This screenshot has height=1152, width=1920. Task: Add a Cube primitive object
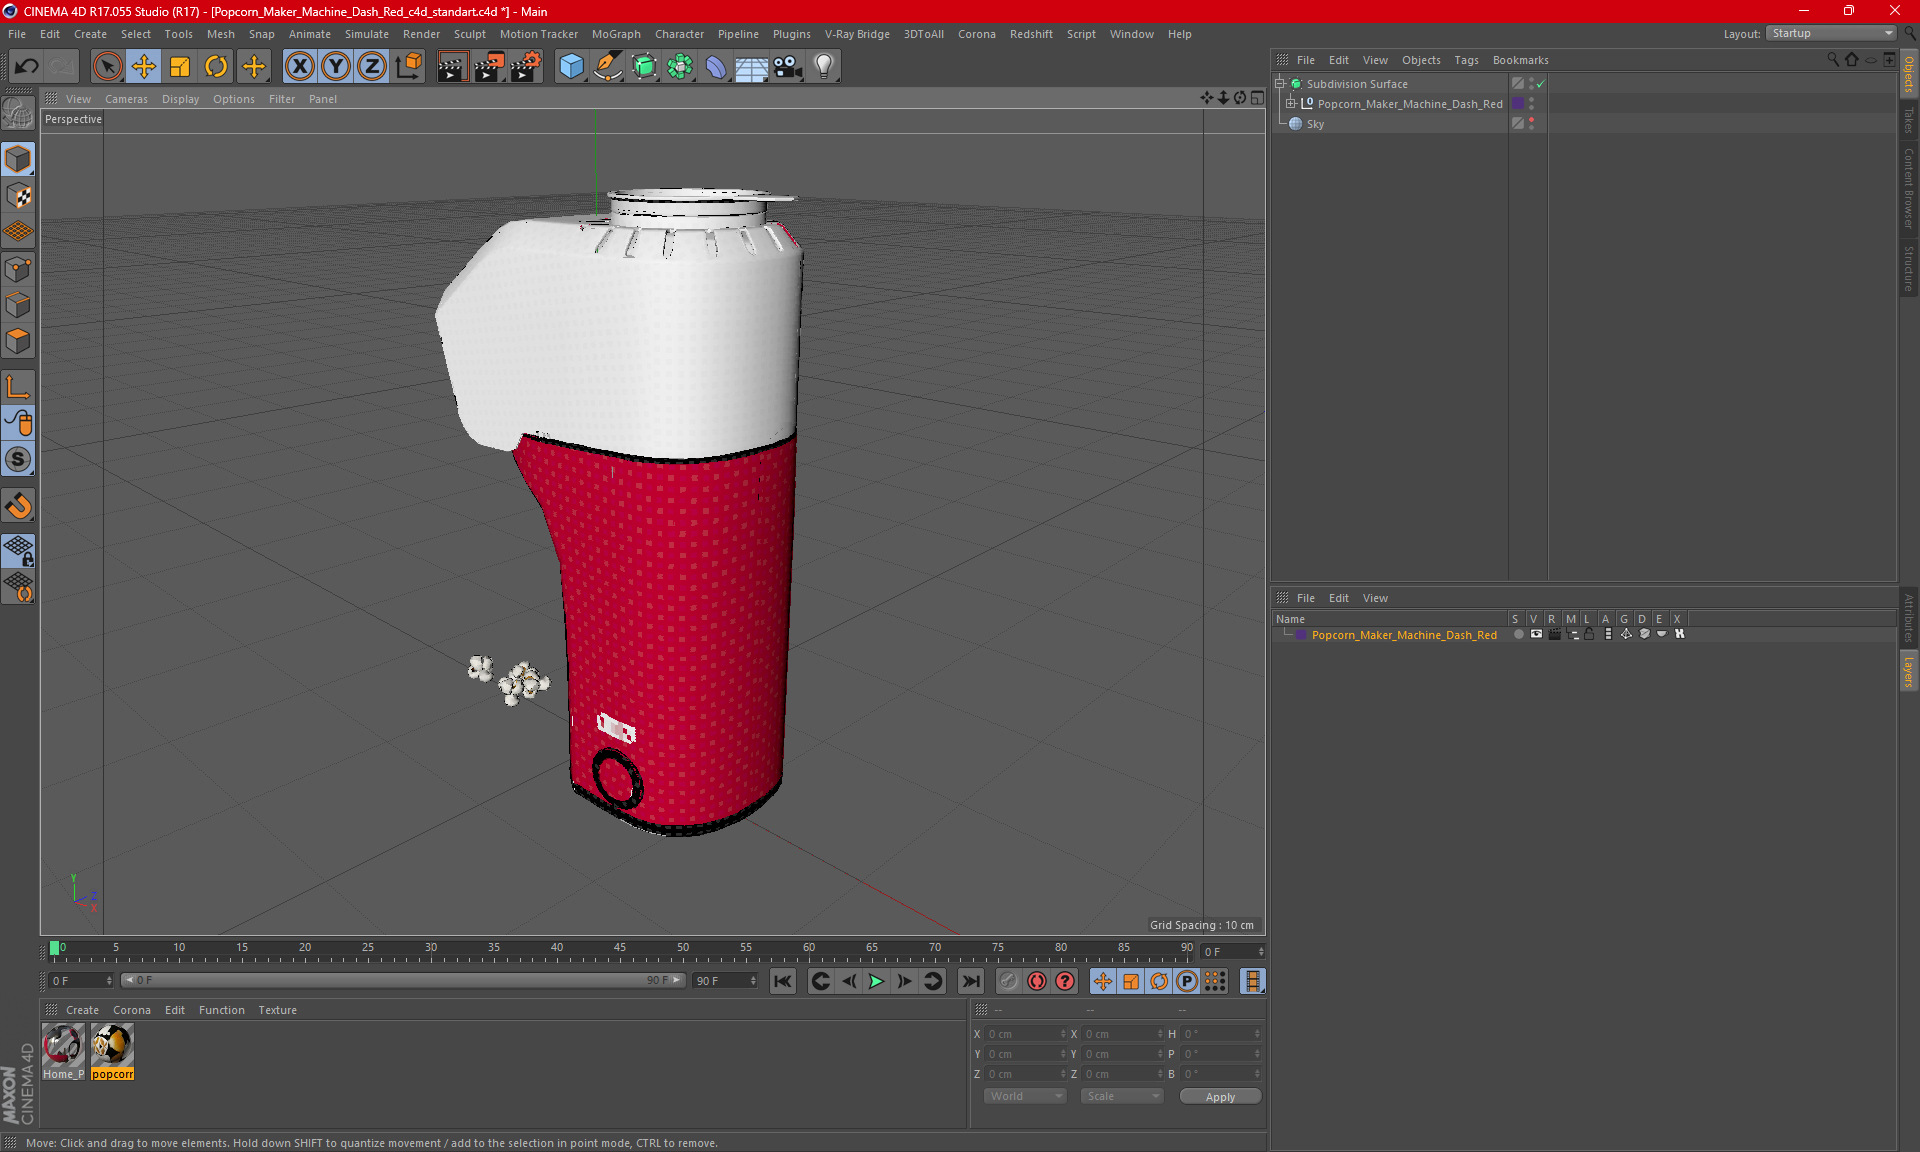[x=571, y=67]
